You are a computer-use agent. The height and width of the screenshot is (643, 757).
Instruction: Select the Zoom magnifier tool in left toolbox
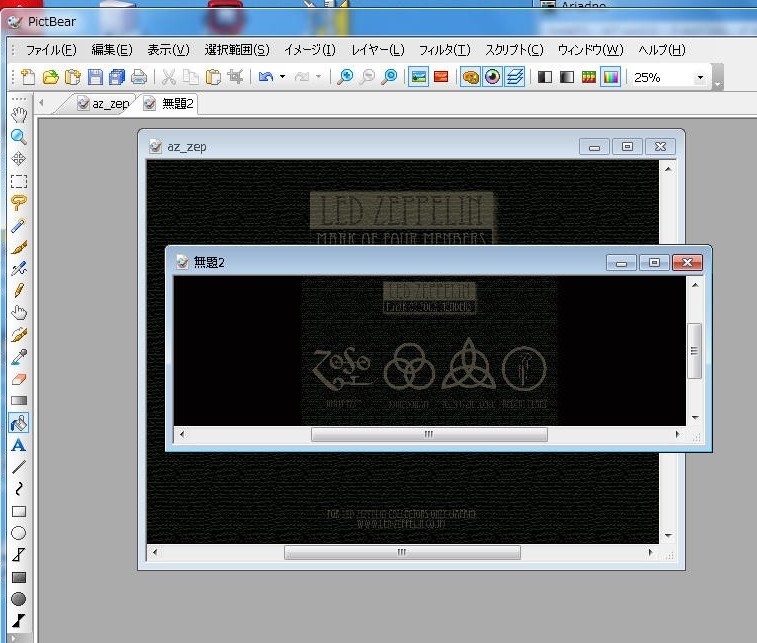tap(19, 137)
